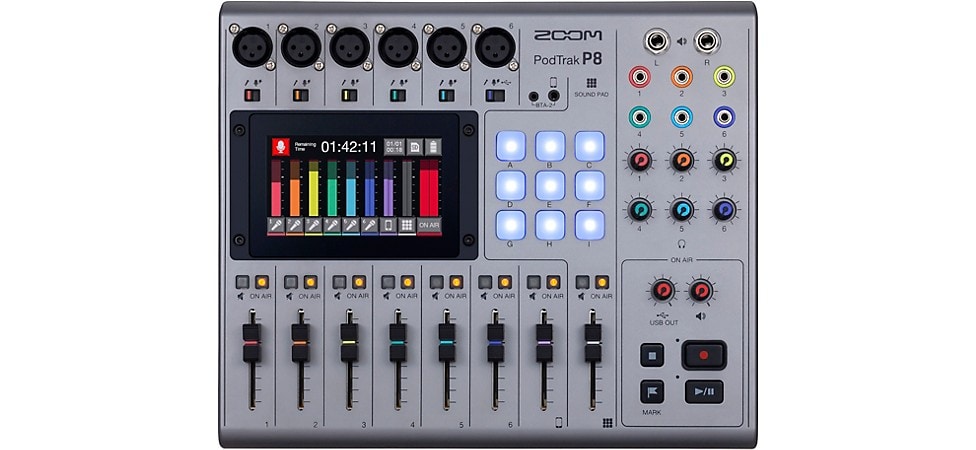The width and height of the screenshot is (976, 450).
Task: Trigger sound pad H
Action: 550,225
